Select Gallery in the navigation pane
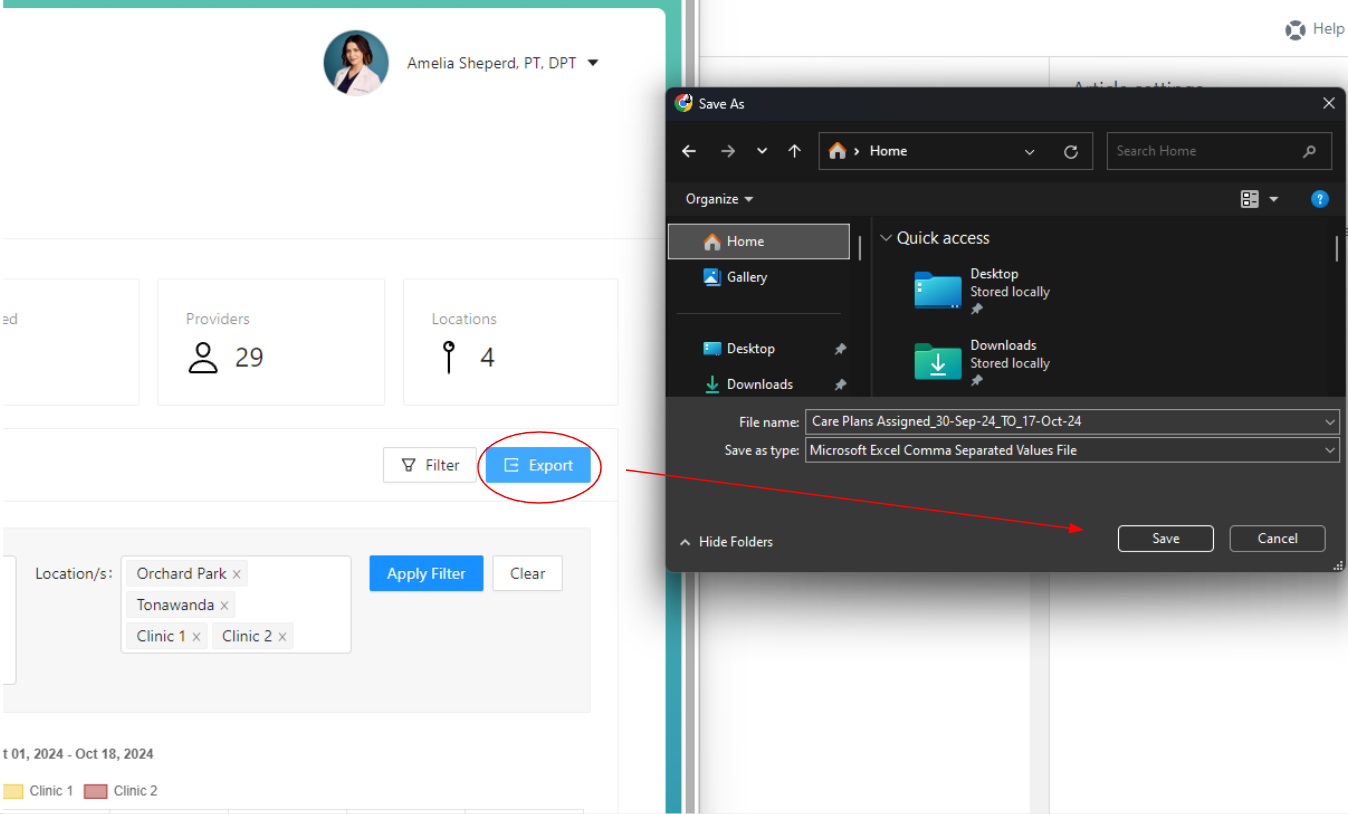This screenshot has height=814, width=1348. point(746,277)
